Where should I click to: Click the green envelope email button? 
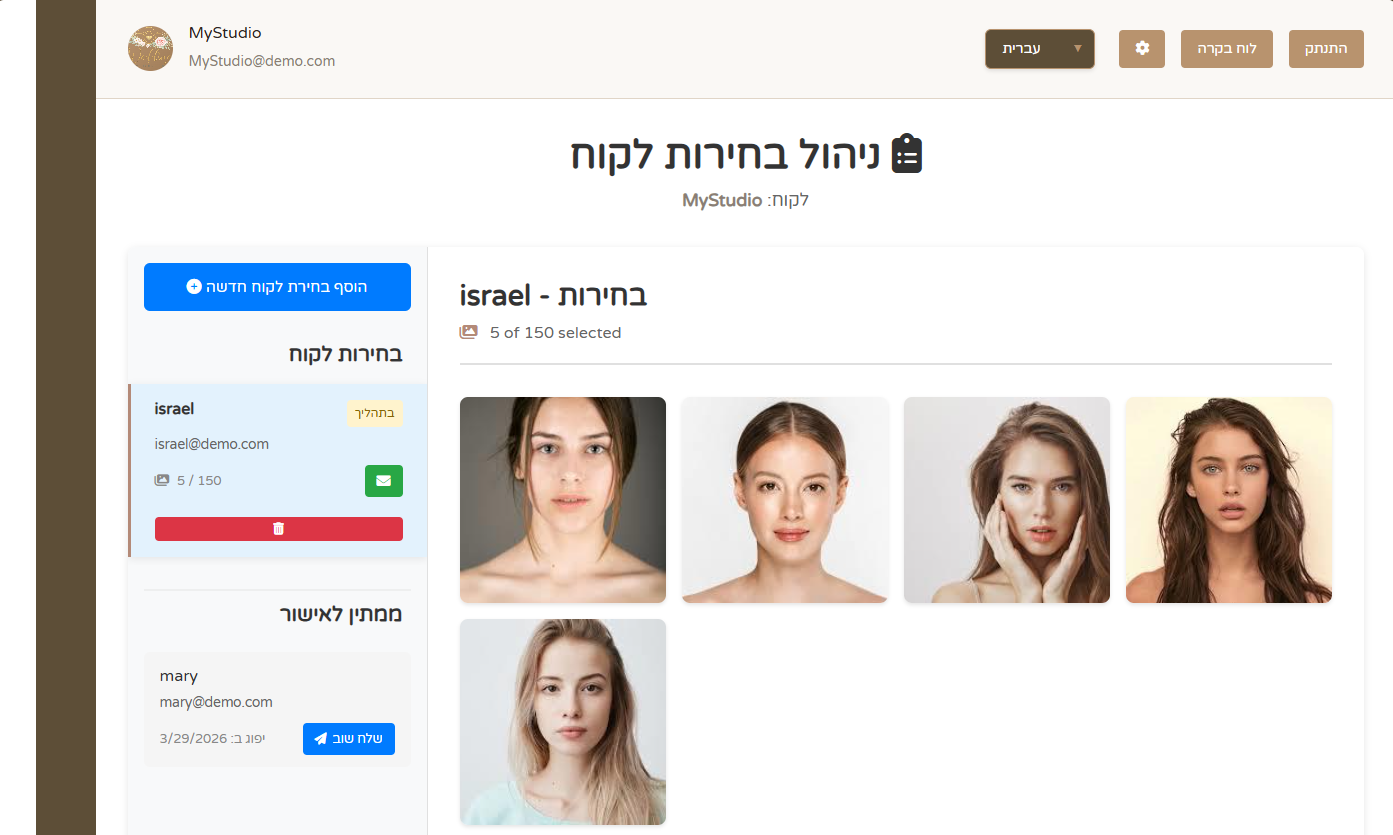click(x=384, y=480)
